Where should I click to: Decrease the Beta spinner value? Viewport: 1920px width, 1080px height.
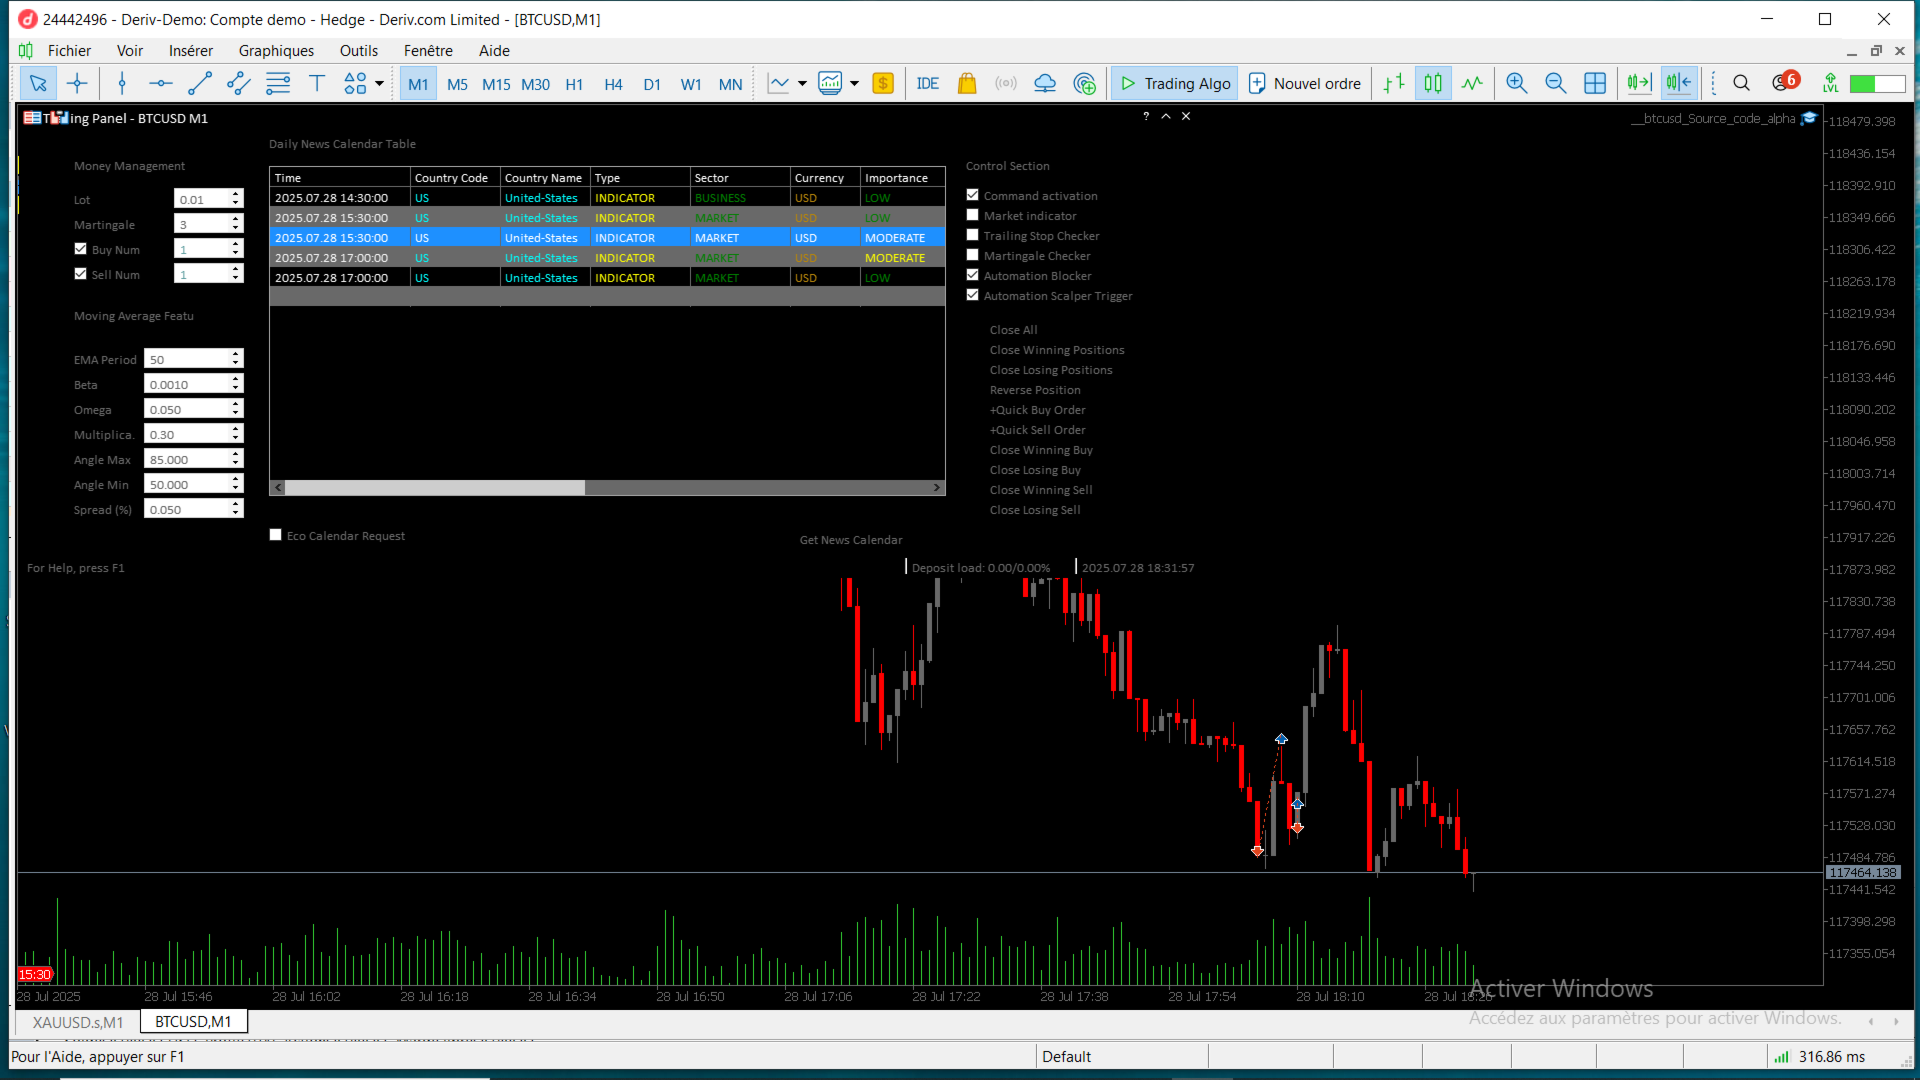236,389
